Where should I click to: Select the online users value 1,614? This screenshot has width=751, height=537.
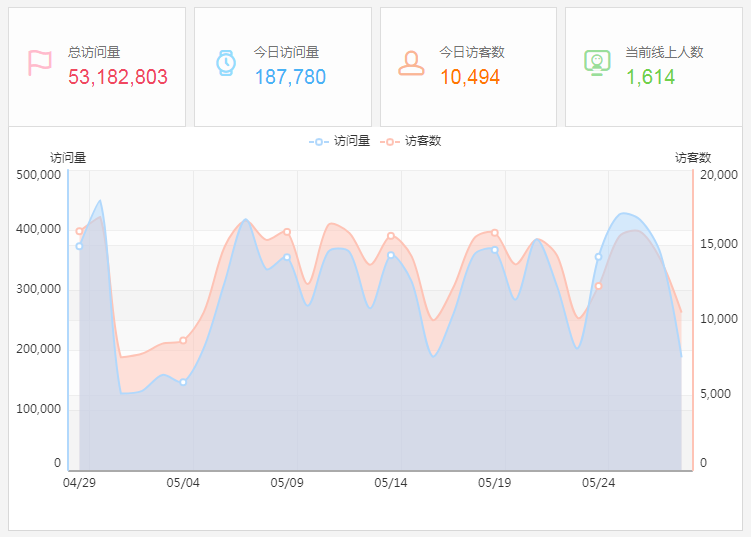[650, 77]
